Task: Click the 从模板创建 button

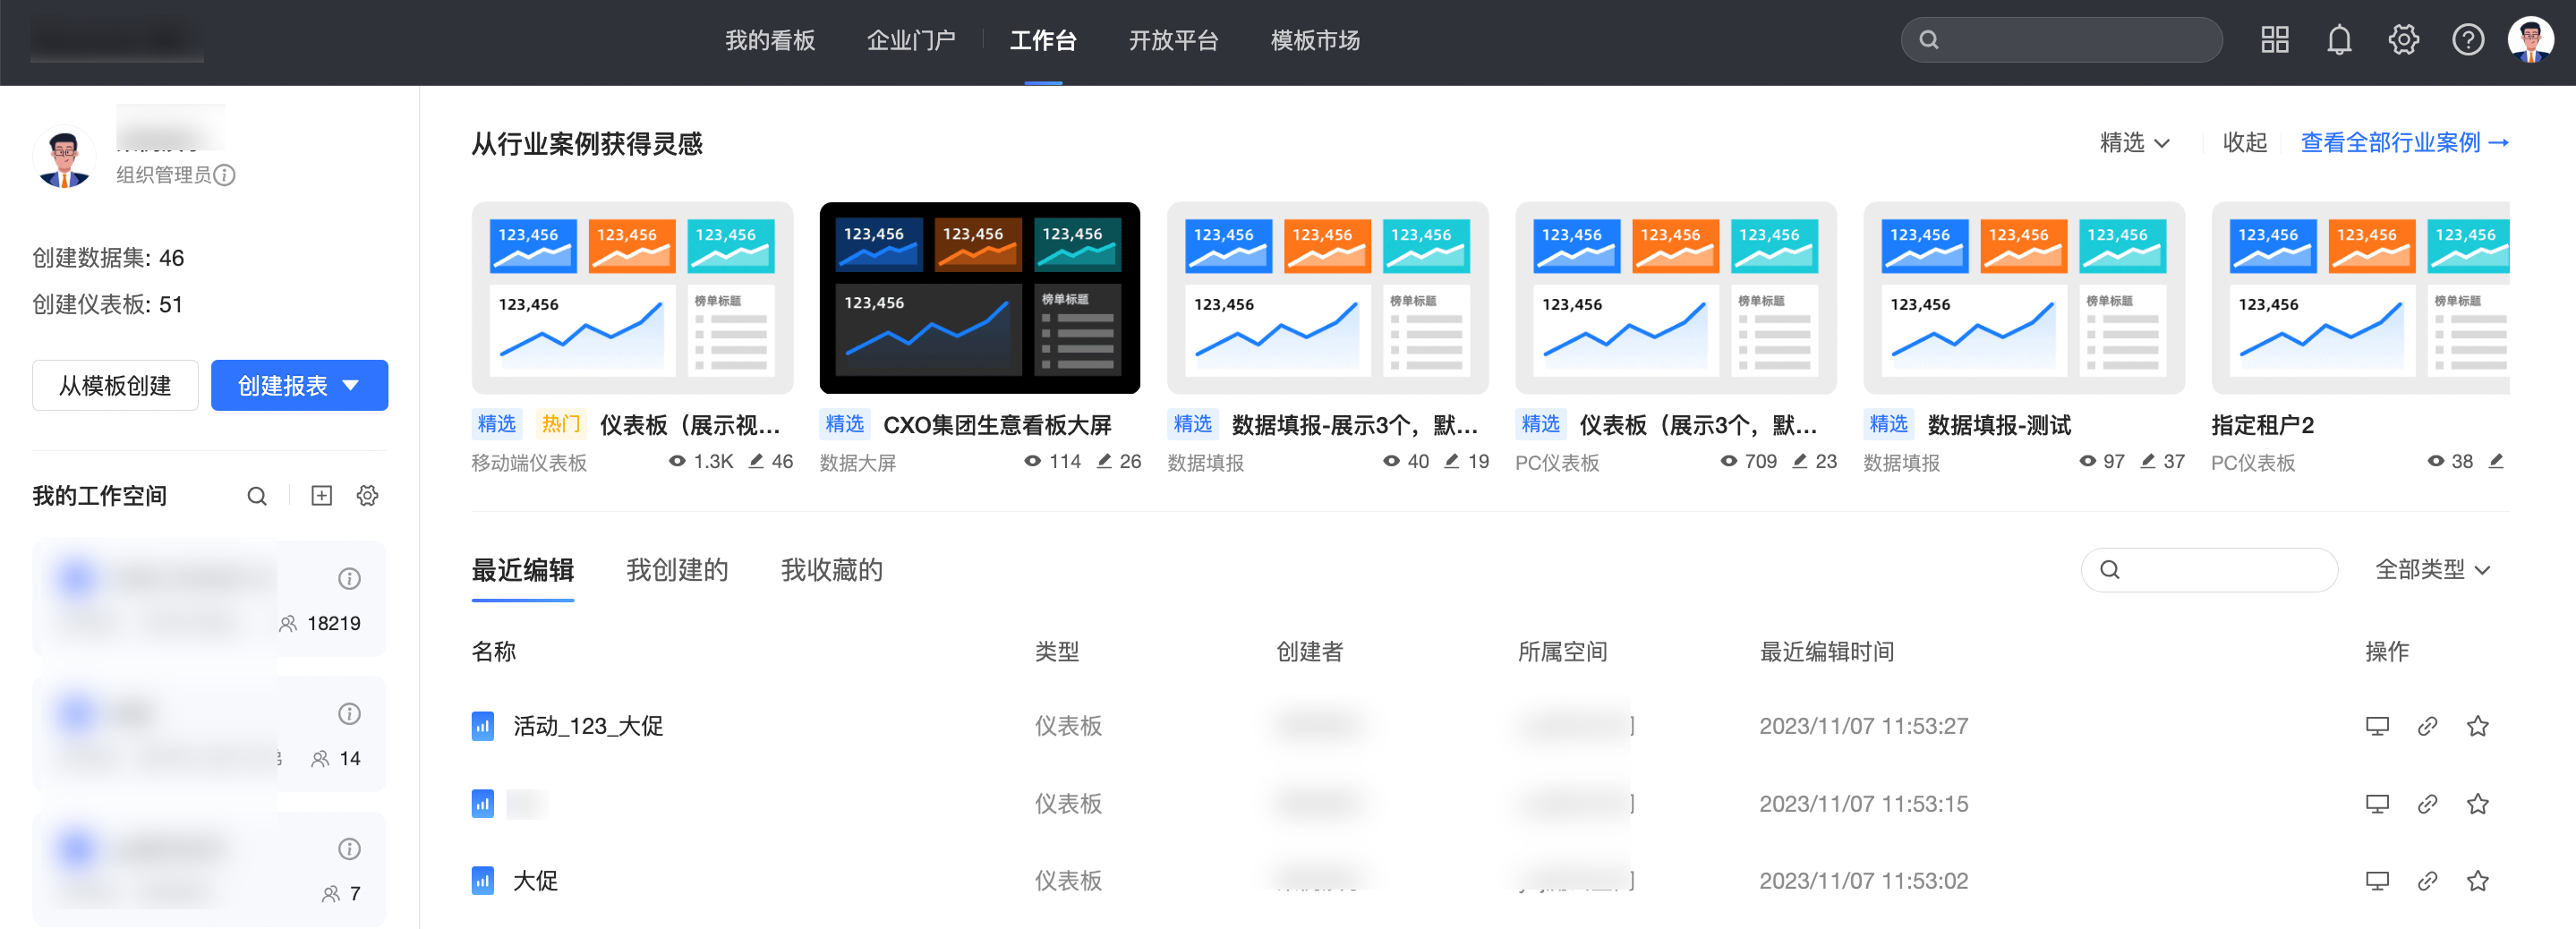Action: 115,385
